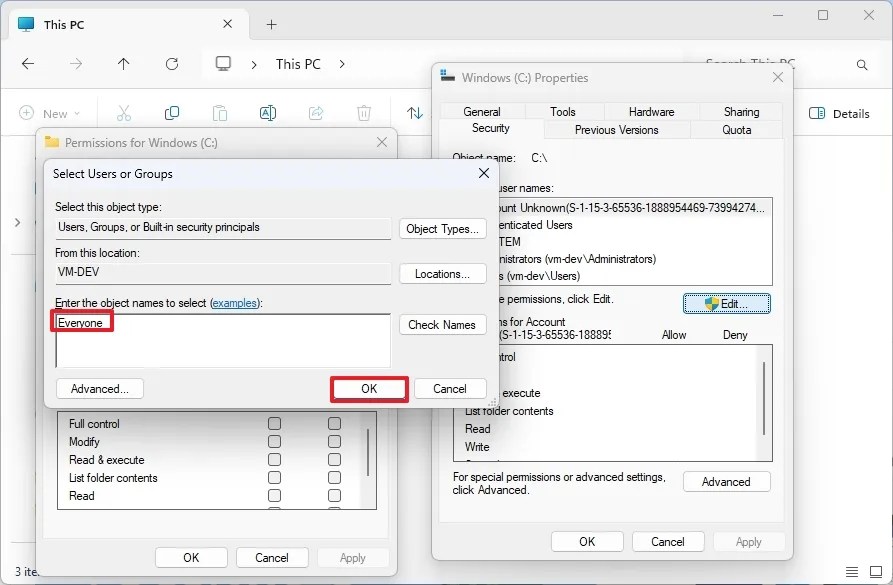Click the Rename icon in toolbar
Viewport: 893px width, 585px height.
268,113
